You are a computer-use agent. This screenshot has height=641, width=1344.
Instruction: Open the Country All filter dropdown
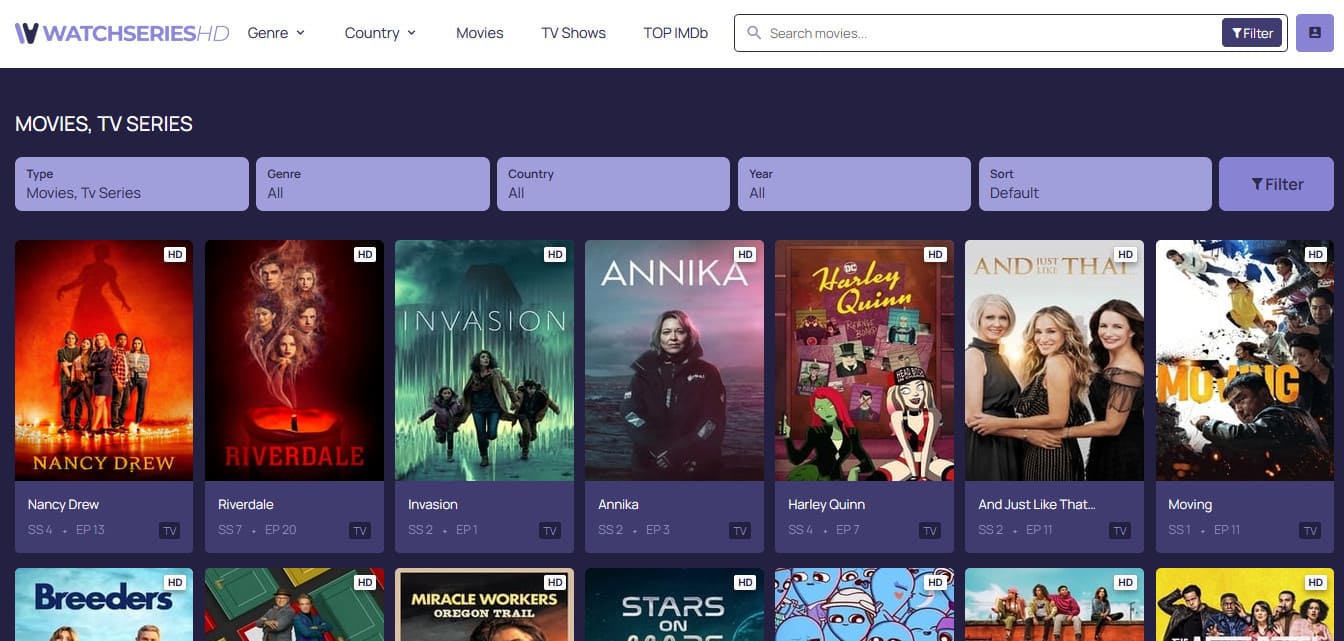point(613,184)
